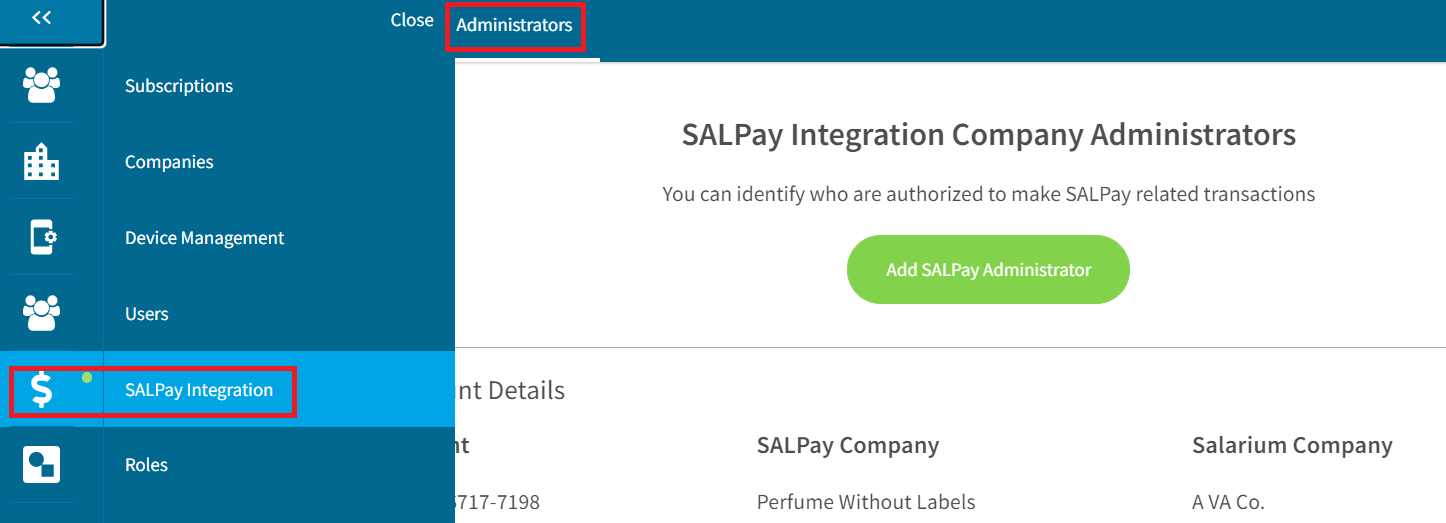
Task: Click the green notification dot beside dollar icon
Action: point(87,377)
